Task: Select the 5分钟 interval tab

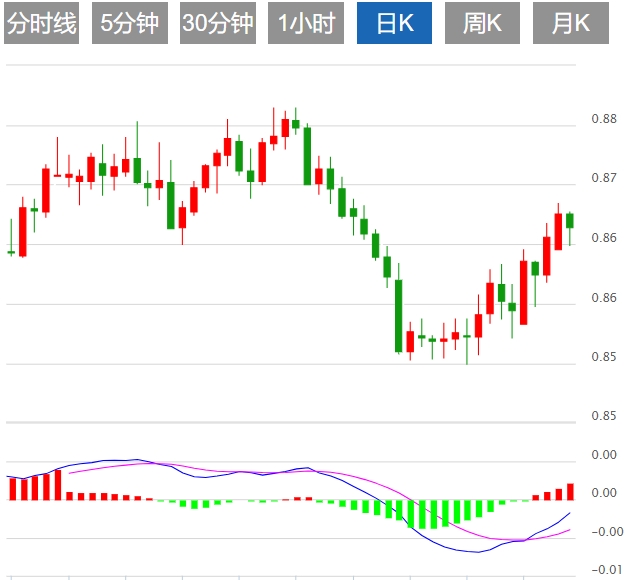Action: click(130, 23)
